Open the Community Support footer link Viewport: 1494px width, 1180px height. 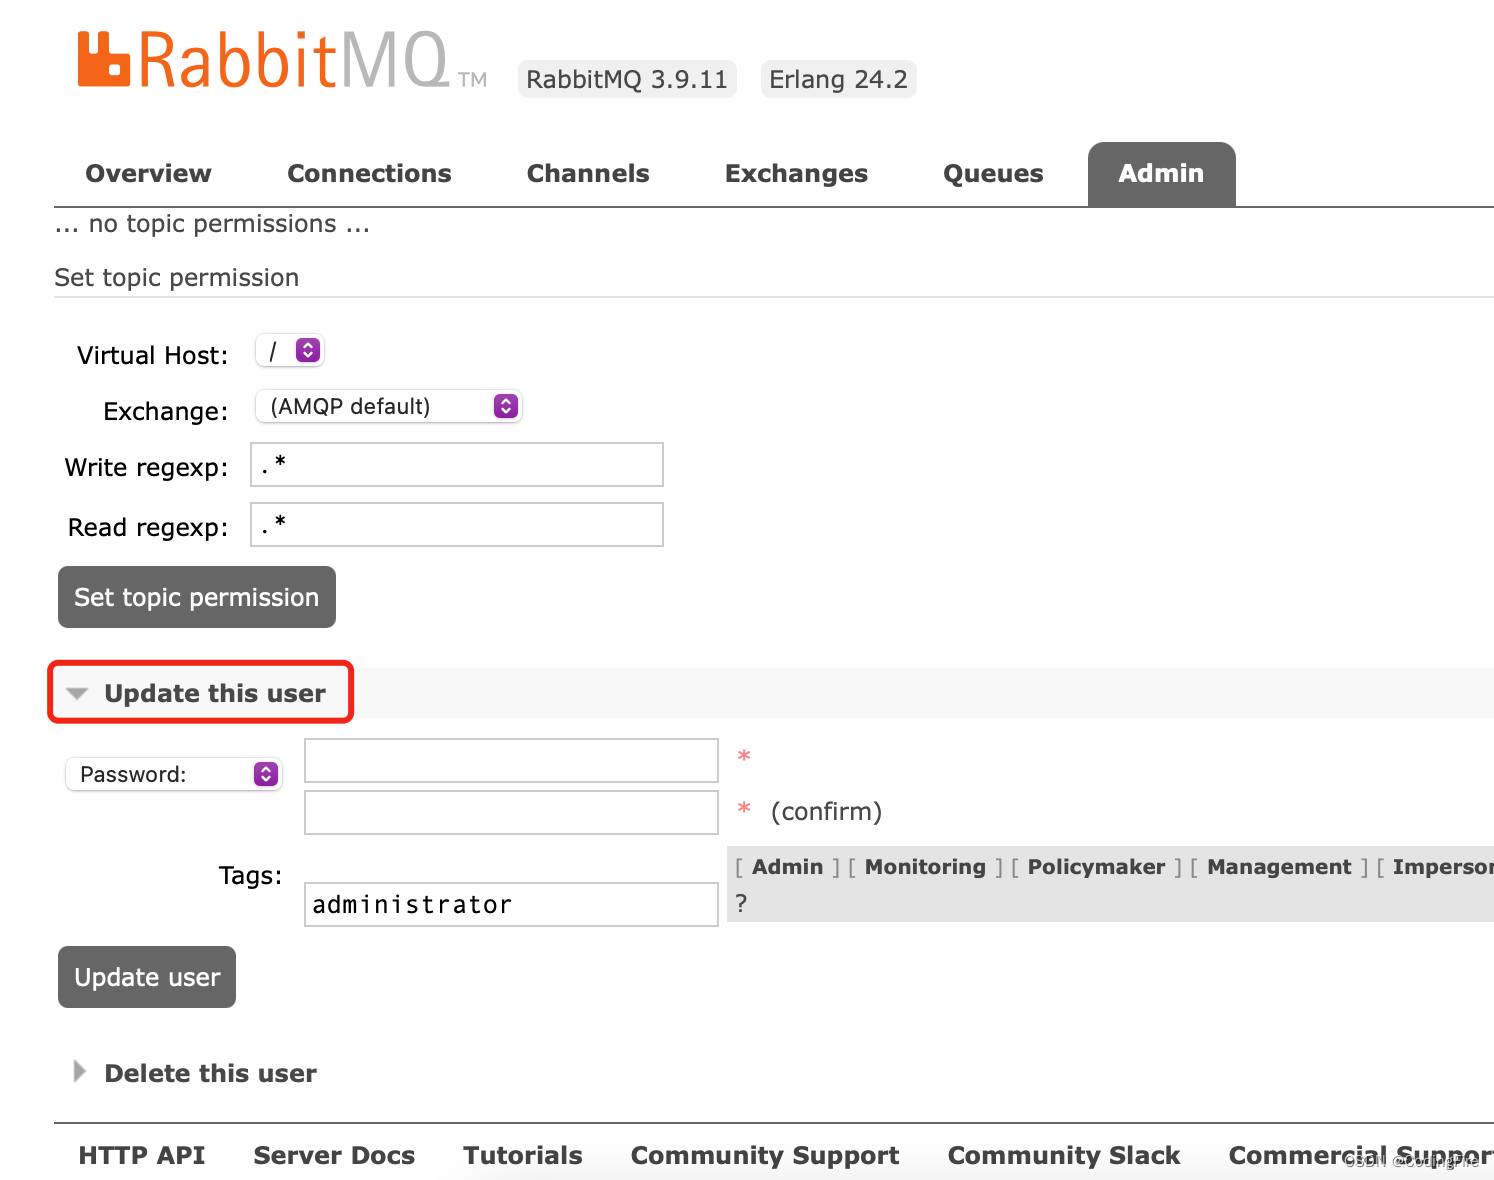tap(765, 1156)
